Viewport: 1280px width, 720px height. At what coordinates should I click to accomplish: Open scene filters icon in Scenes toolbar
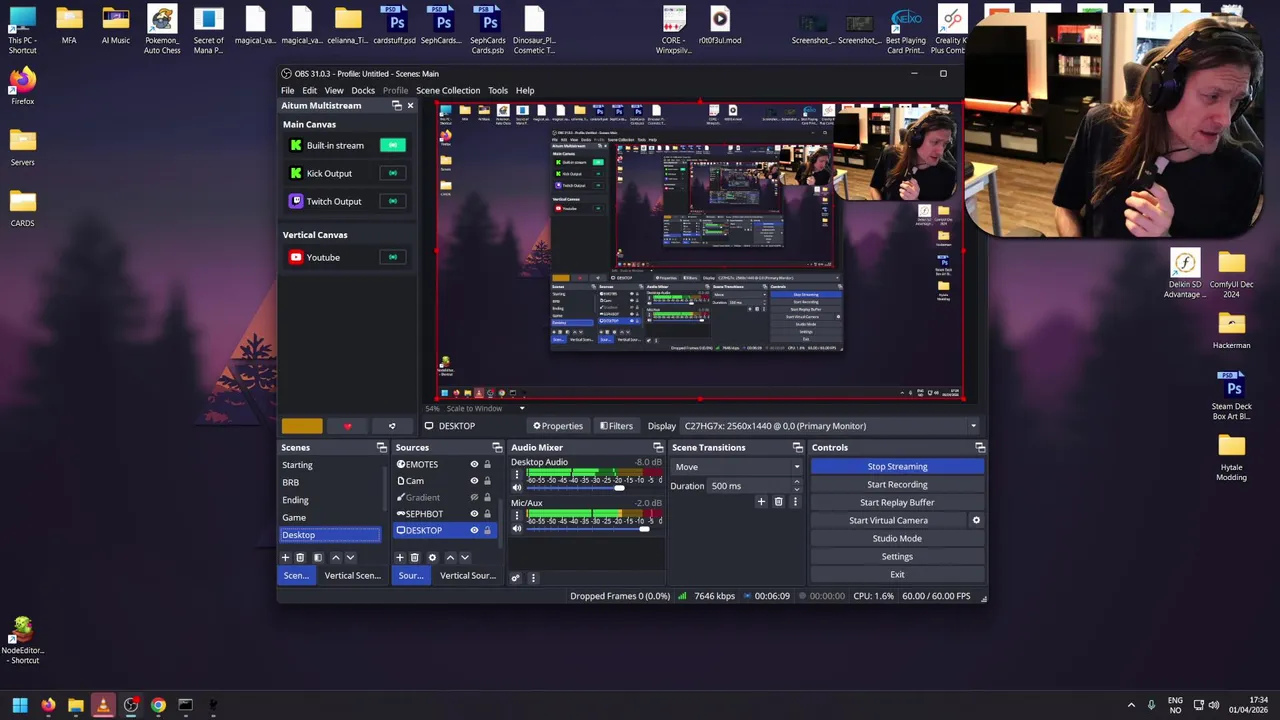coord(318,557)
